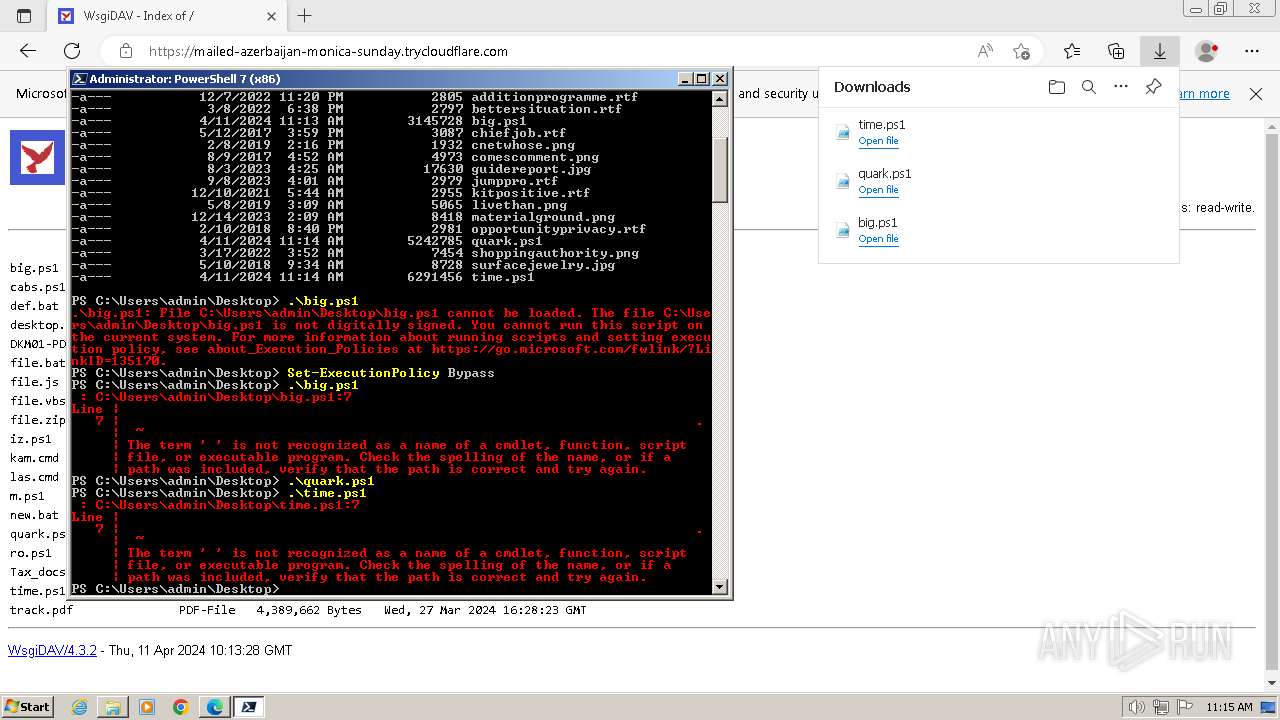This screenshot has width=1280, height=720.
Task: Switch to Microsoft Edge on taskbar
Action: [214, 707]
